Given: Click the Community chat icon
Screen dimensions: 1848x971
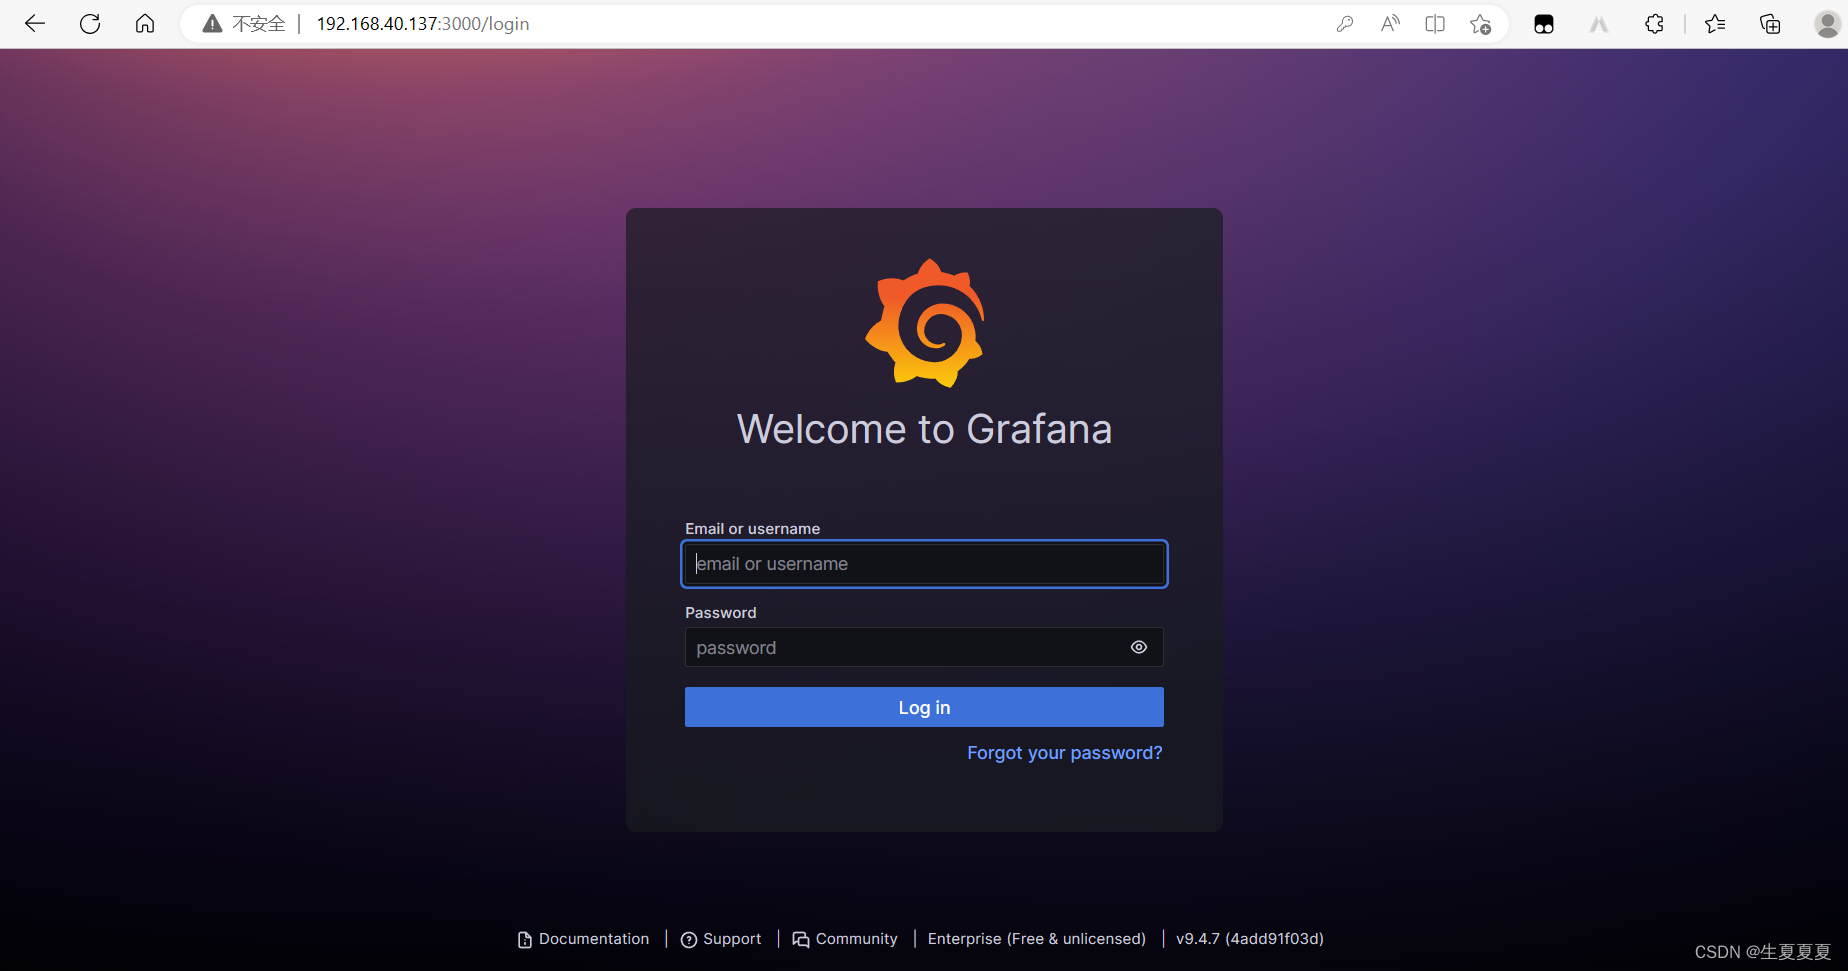Looking at the screenshot, I should coord(801,939).
